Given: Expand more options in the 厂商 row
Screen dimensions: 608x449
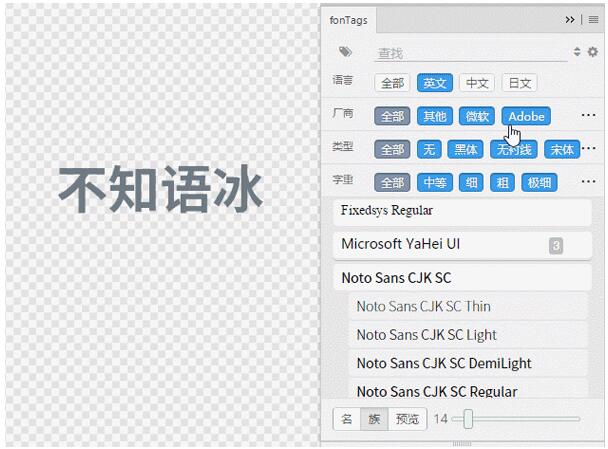Looking at the screenshot, I should coord(588,115).
